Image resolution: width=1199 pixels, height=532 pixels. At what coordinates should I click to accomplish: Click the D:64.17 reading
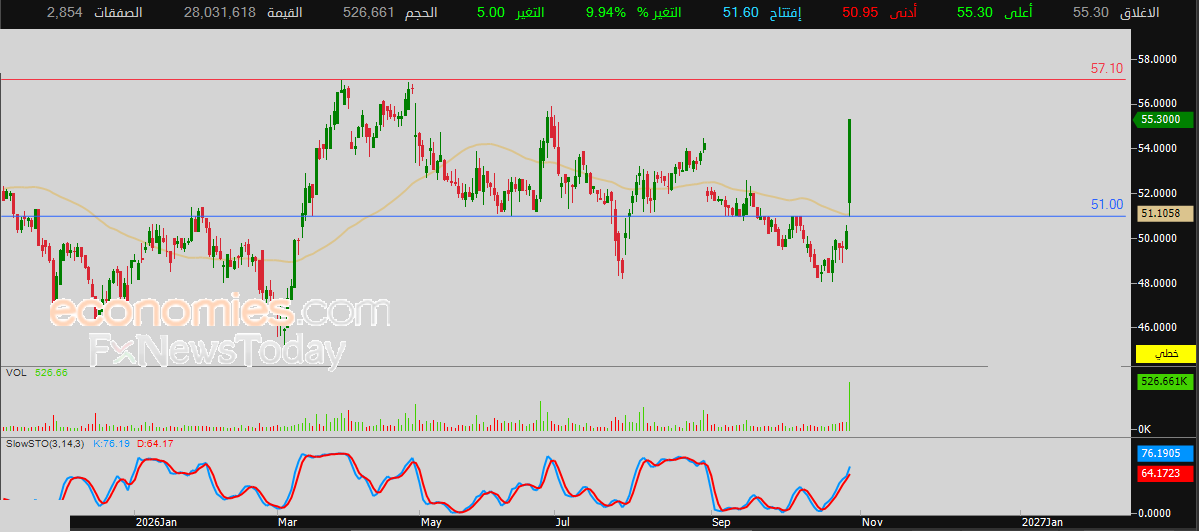[155, 443]
